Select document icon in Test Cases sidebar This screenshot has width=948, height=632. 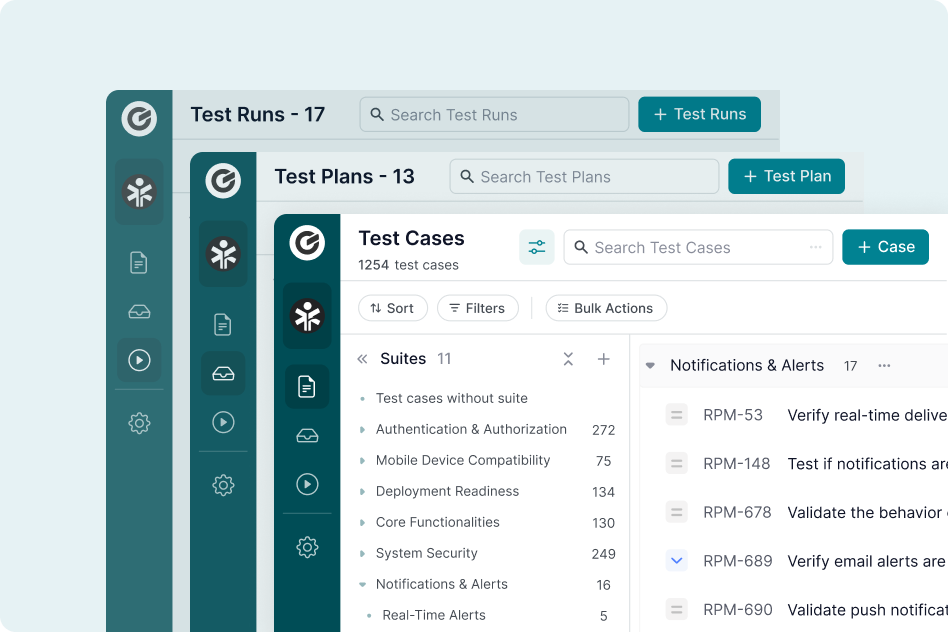click(x=307, y=386)
